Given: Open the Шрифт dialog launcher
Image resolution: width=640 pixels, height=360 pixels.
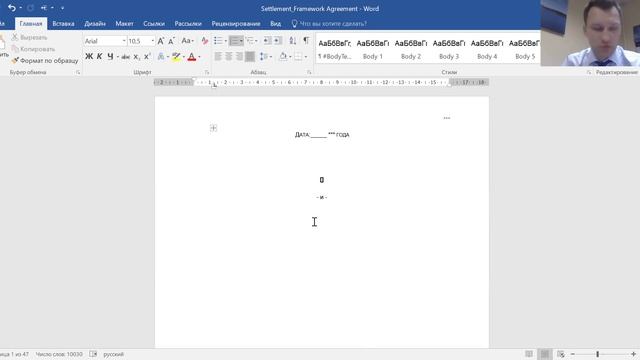Looking at the screenshot, I should click(x=207, y=72).
